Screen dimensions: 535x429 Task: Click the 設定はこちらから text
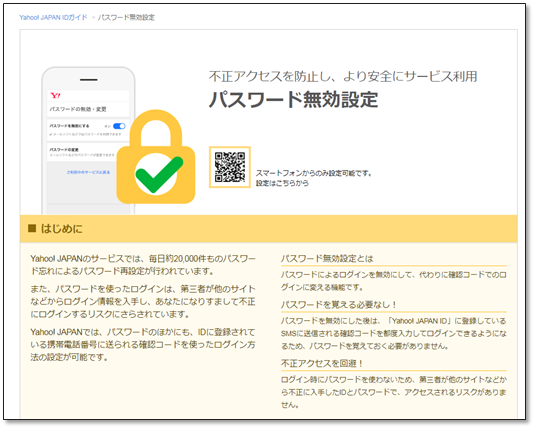point(282,183)
